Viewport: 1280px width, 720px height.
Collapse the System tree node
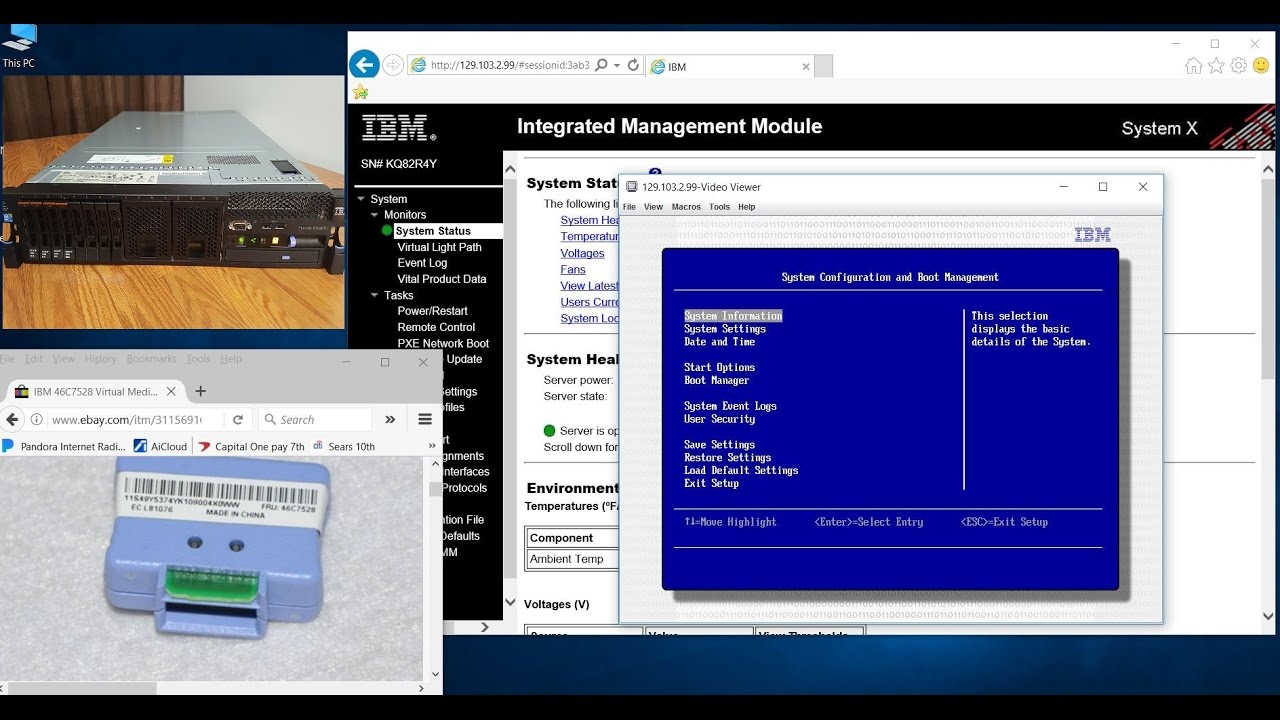361,199
